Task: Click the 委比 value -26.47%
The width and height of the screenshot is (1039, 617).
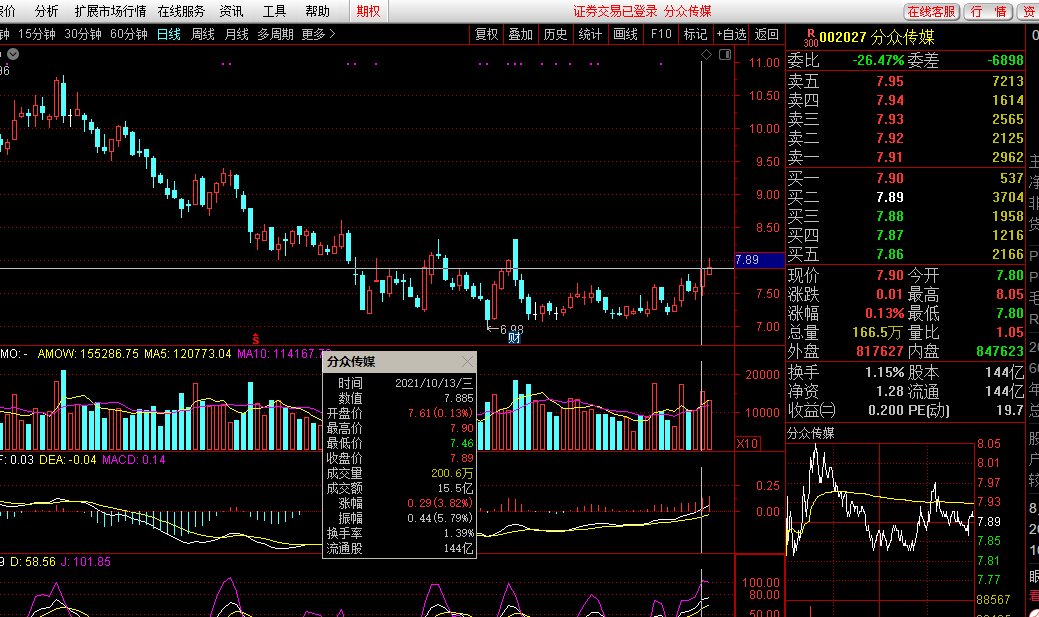Action: [878, 61]
